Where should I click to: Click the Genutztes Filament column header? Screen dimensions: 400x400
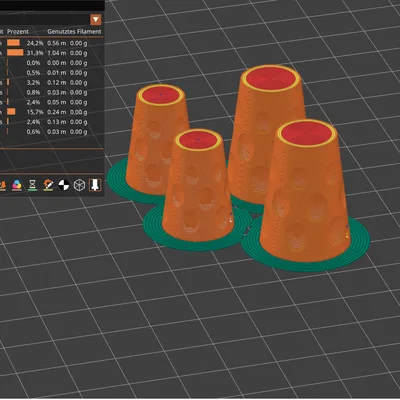[x=74, y=31]
